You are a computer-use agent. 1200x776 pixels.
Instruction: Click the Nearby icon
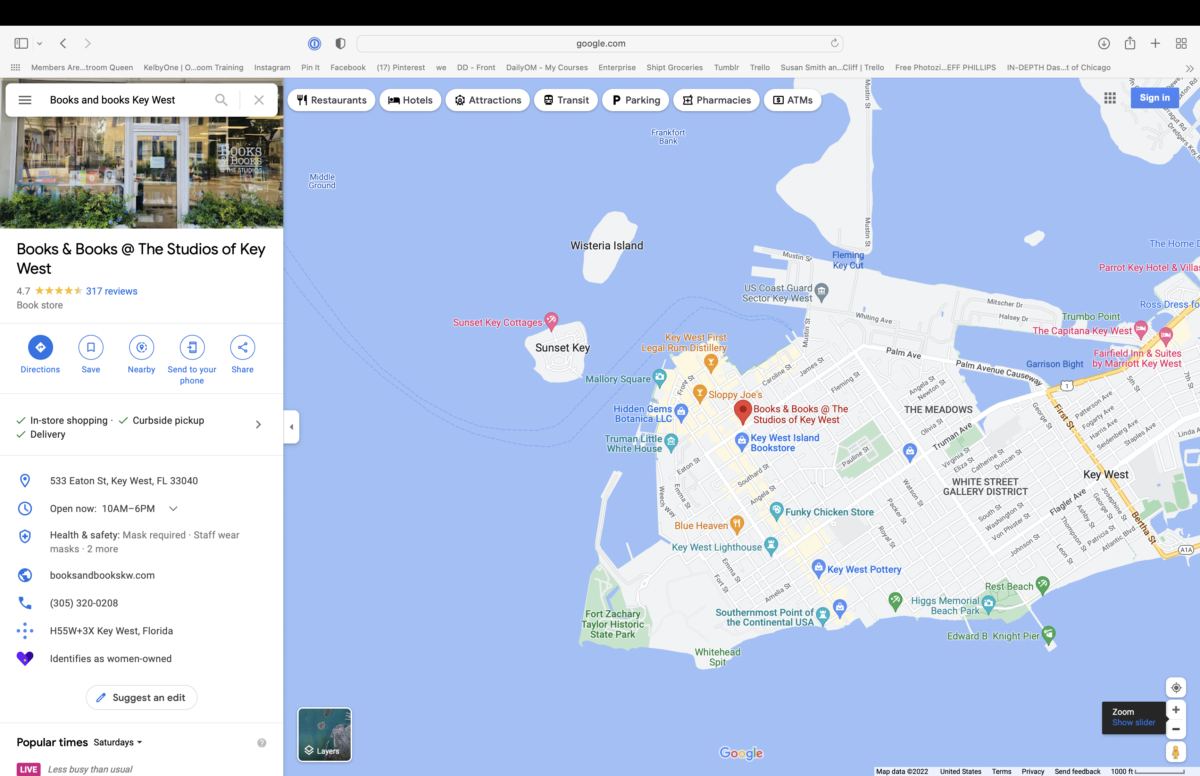point(141,347)
